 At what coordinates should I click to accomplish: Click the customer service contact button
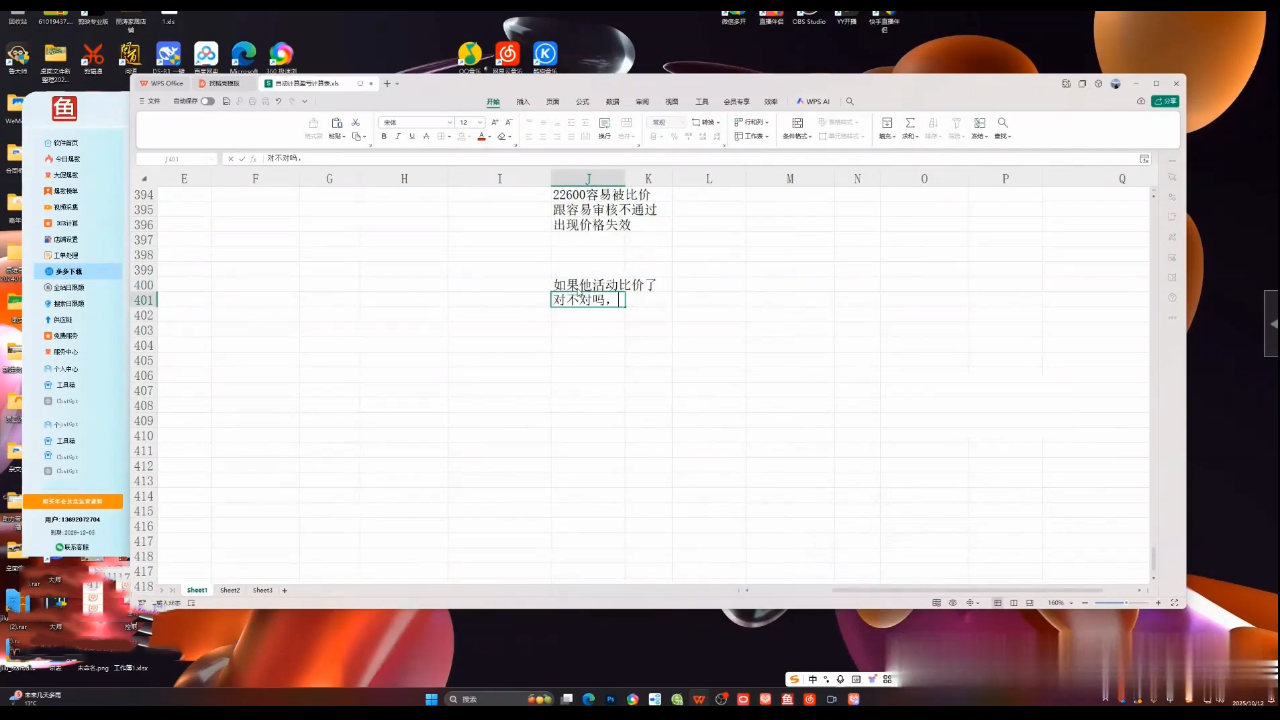point(72,547)
